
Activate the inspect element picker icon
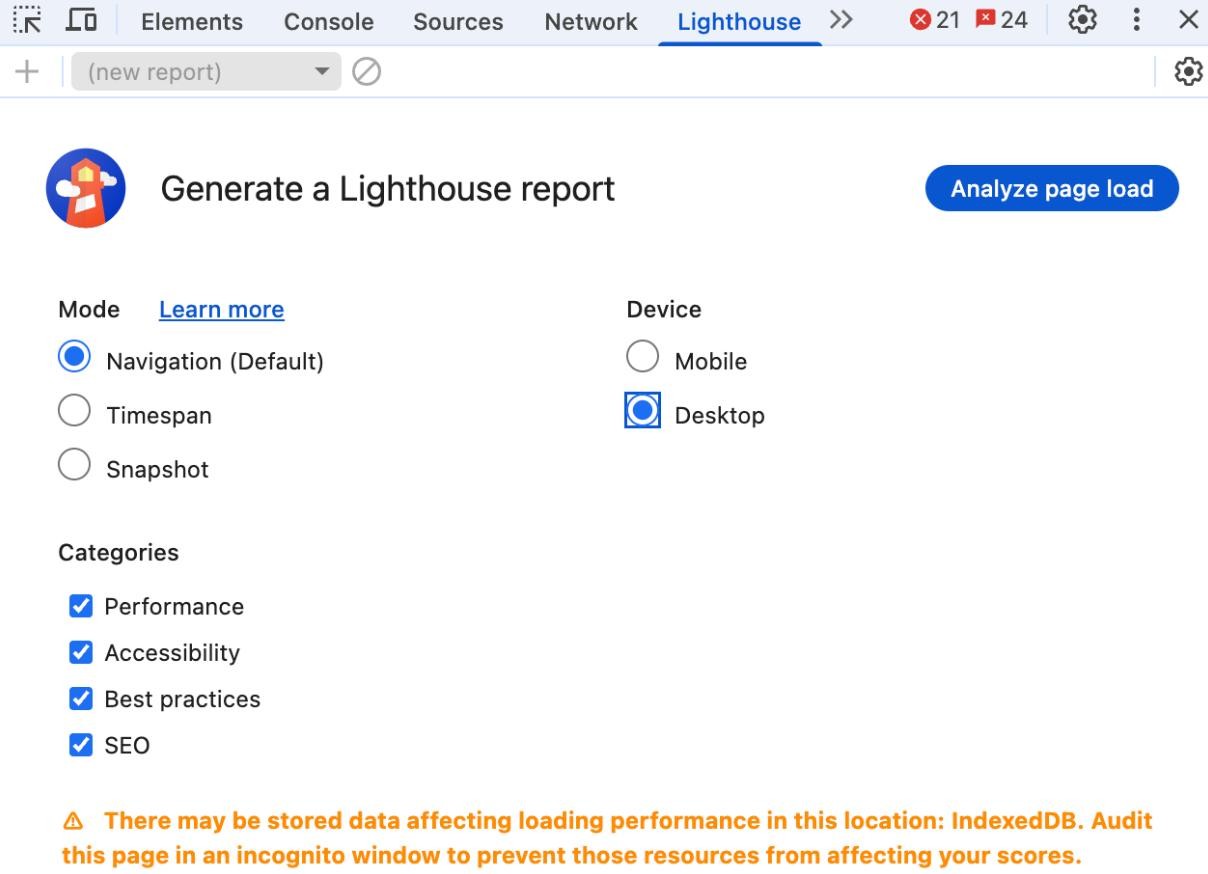tap(28, 20)
